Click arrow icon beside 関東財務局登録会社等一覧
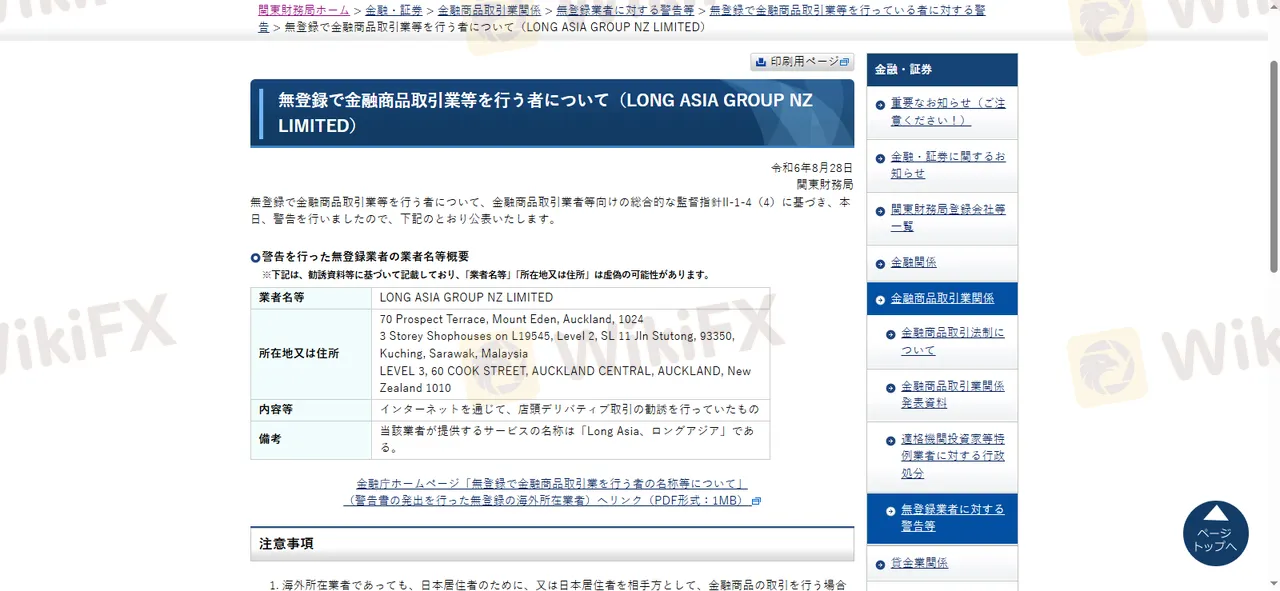Screen dimensions: 1280x591 point(880,210)
